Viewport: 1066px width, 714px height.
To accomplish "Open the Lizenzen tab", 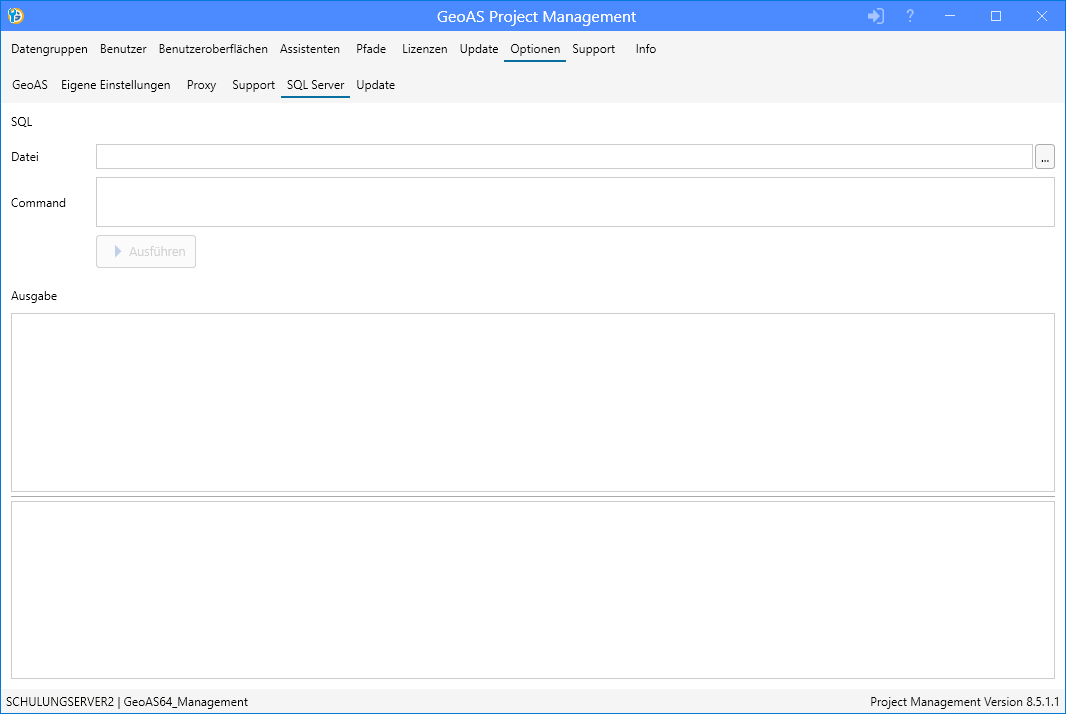I will click(x=425, y=49).
